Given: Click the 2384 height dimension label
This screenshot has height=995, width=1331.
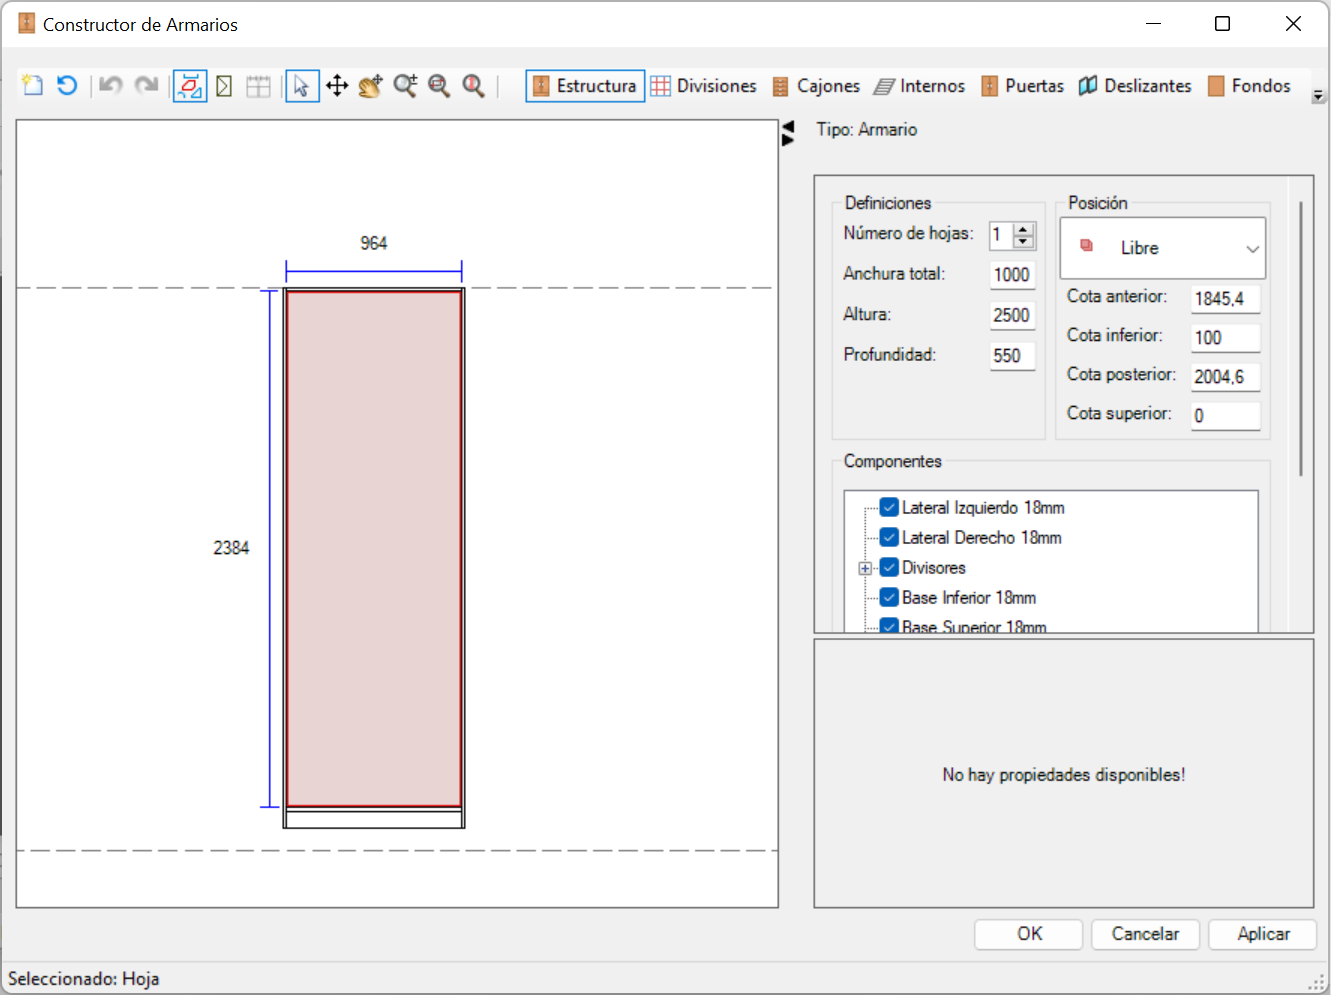Looking at the screenshot, I should click(x=231, y=548).
